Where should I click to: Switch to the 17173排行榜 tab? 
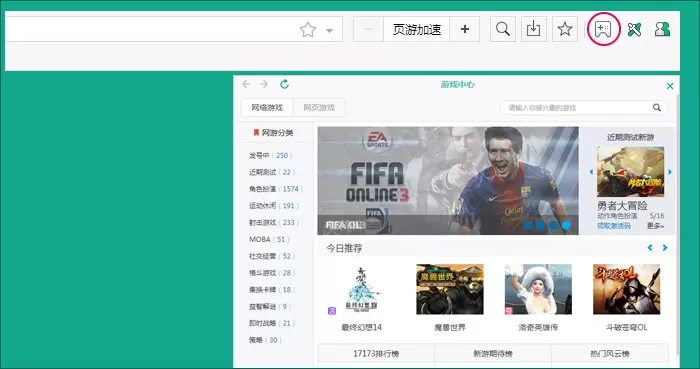[x=376, y=353]
